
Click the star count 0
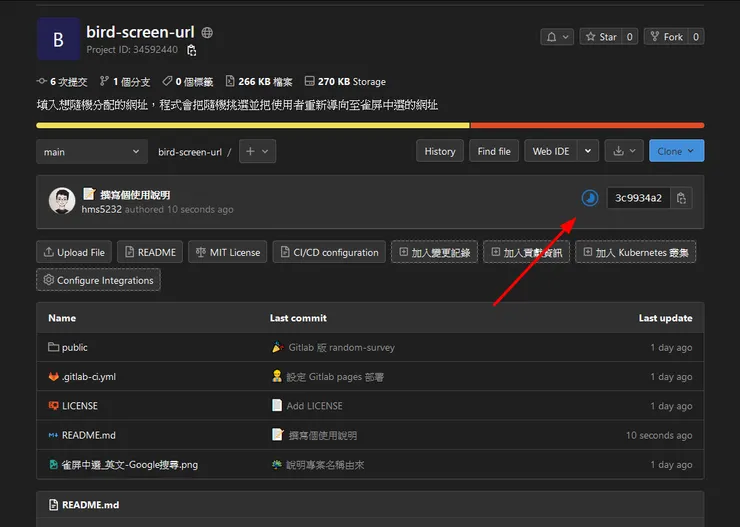click(630, 37)
